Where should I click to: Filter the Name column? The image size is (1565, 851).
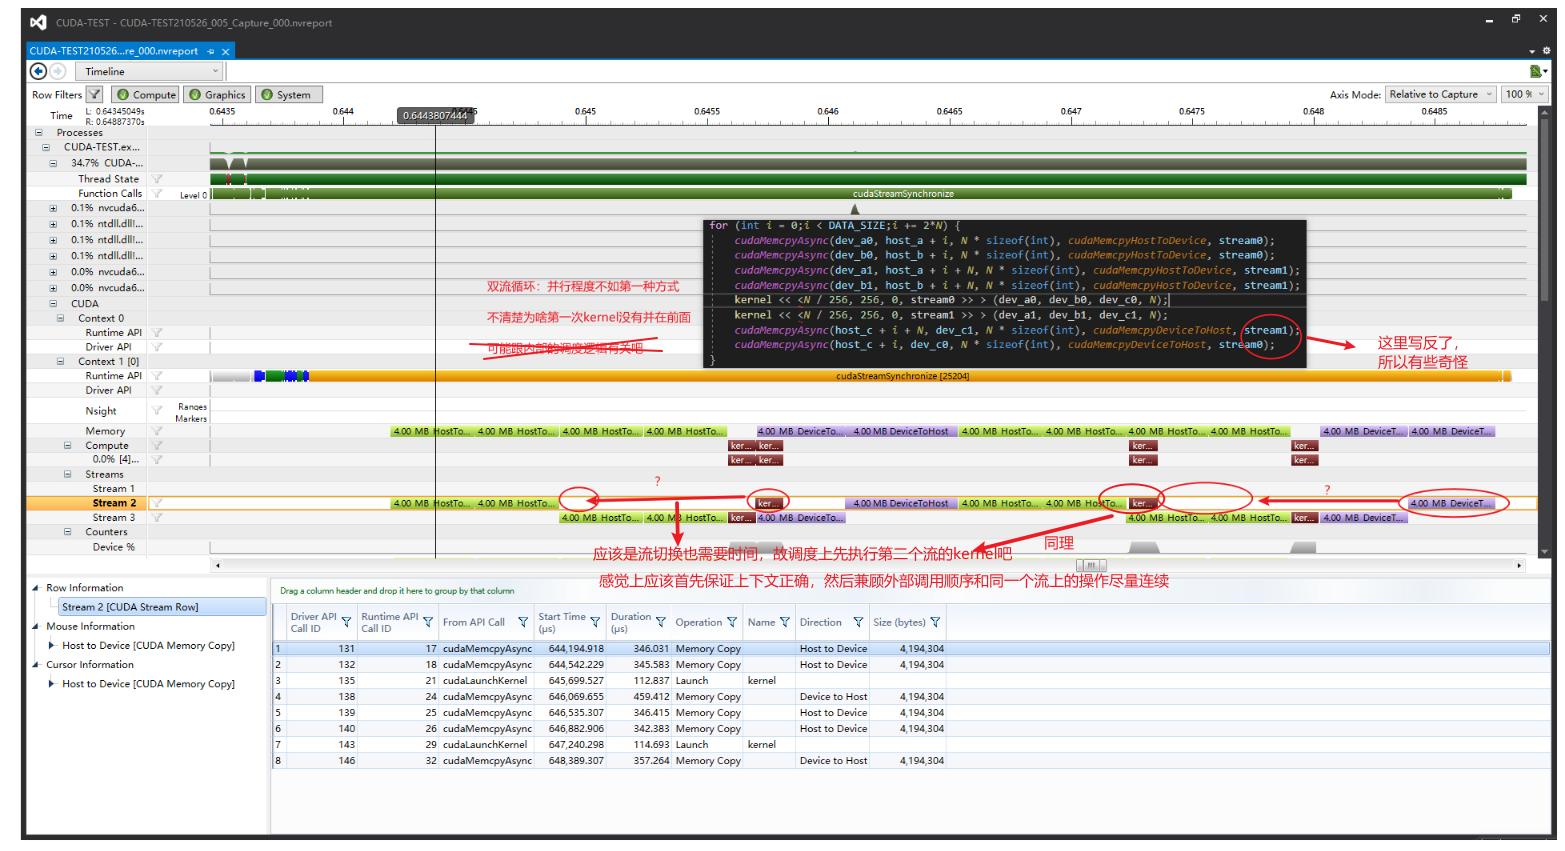click(785, 622)
